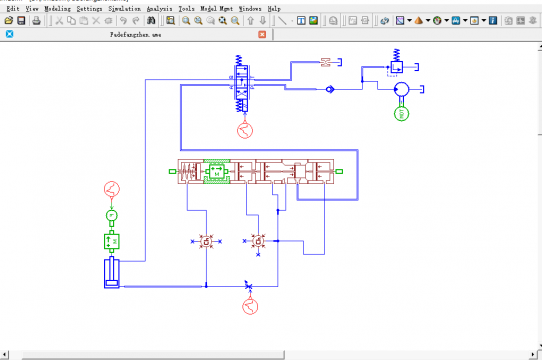This screenshot has width=542, height=360.
Task: Click the open file folder icon
Action: pyautogui.click(x=9, y=21)
